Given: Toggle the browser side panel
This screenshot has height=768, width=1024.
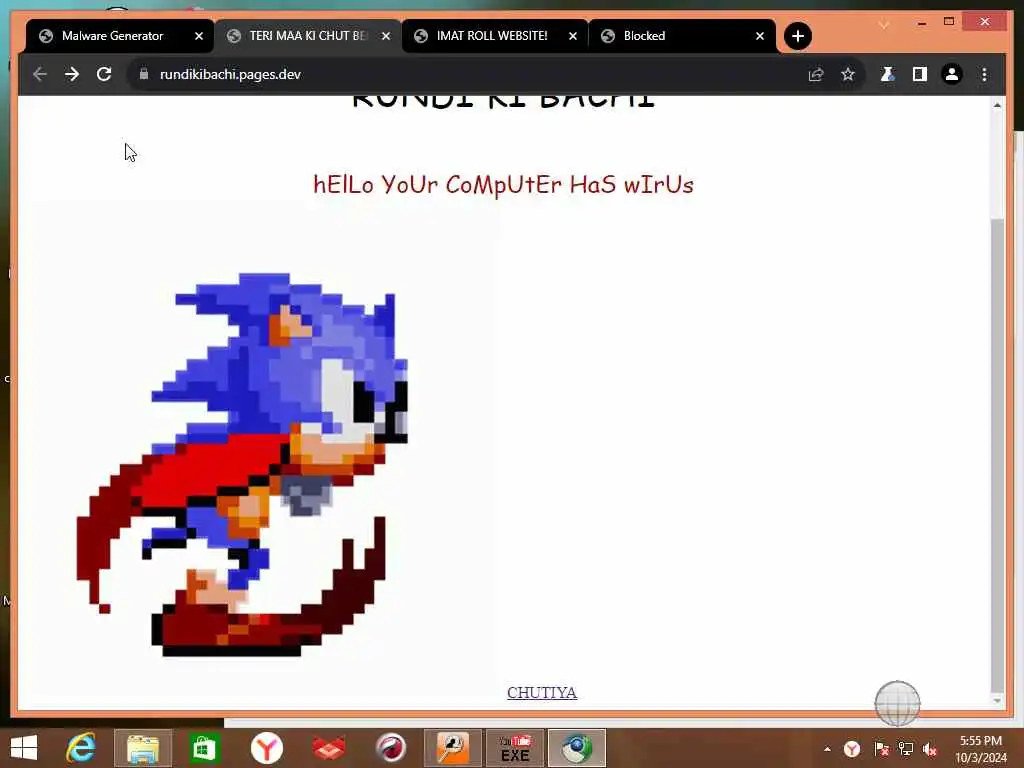Looking at the screenshot, I should pyautogui.click(x=920, y=74).
